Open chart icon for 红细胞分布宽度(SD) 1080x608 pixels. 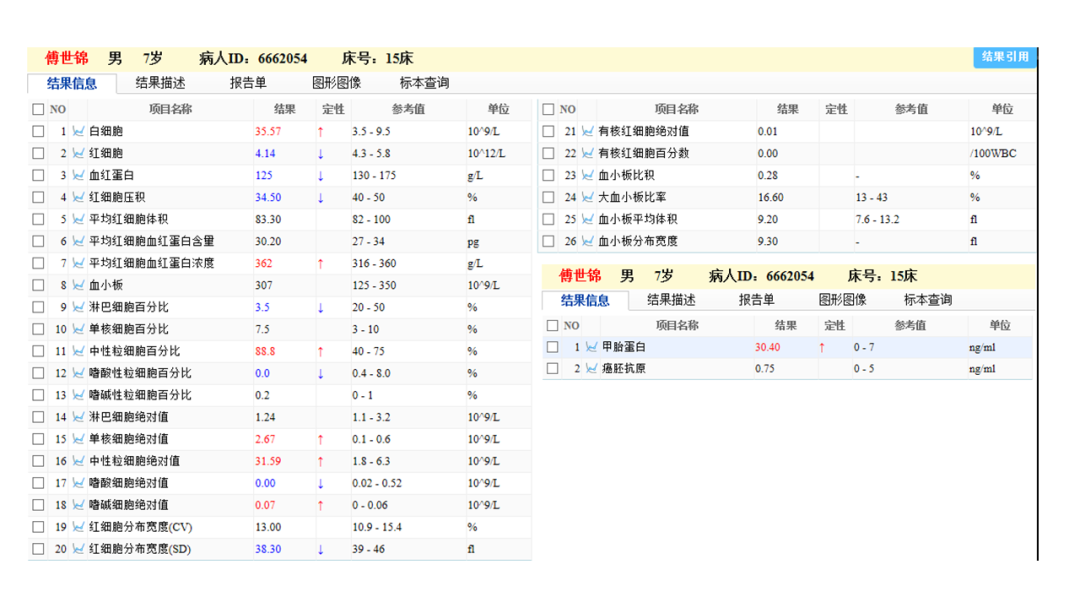[x=79, y=549]
